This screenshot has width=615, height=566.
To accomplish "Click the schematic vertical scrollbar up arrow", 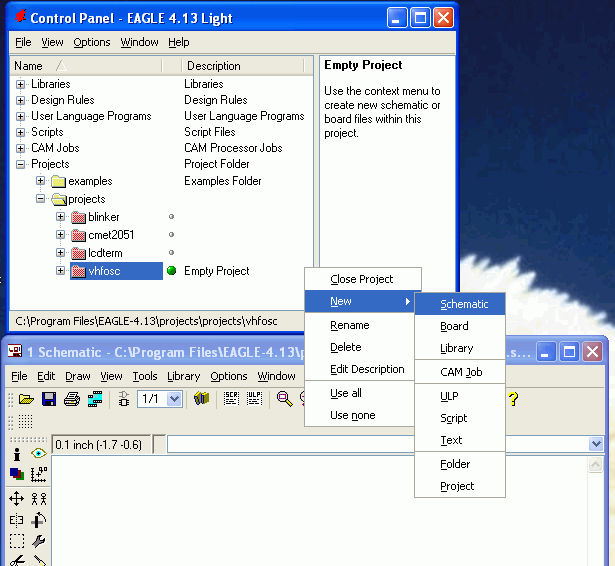I will coord(595,465).
